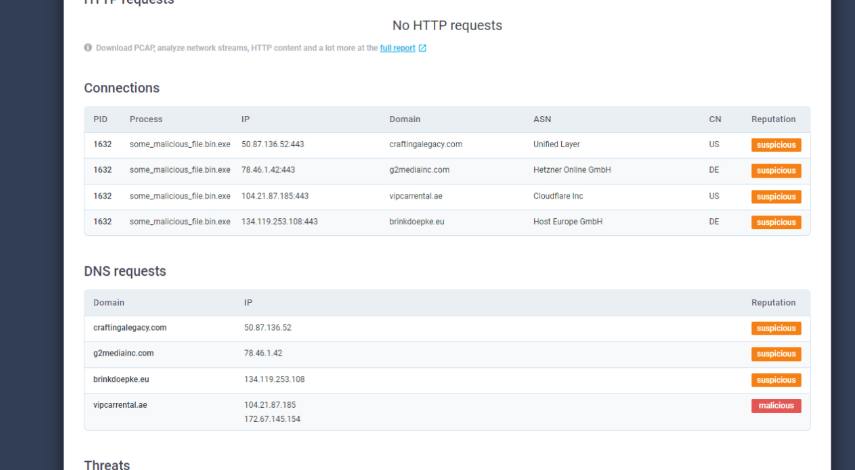Click g2mediainc.com in DNS requests

(124, 353)
